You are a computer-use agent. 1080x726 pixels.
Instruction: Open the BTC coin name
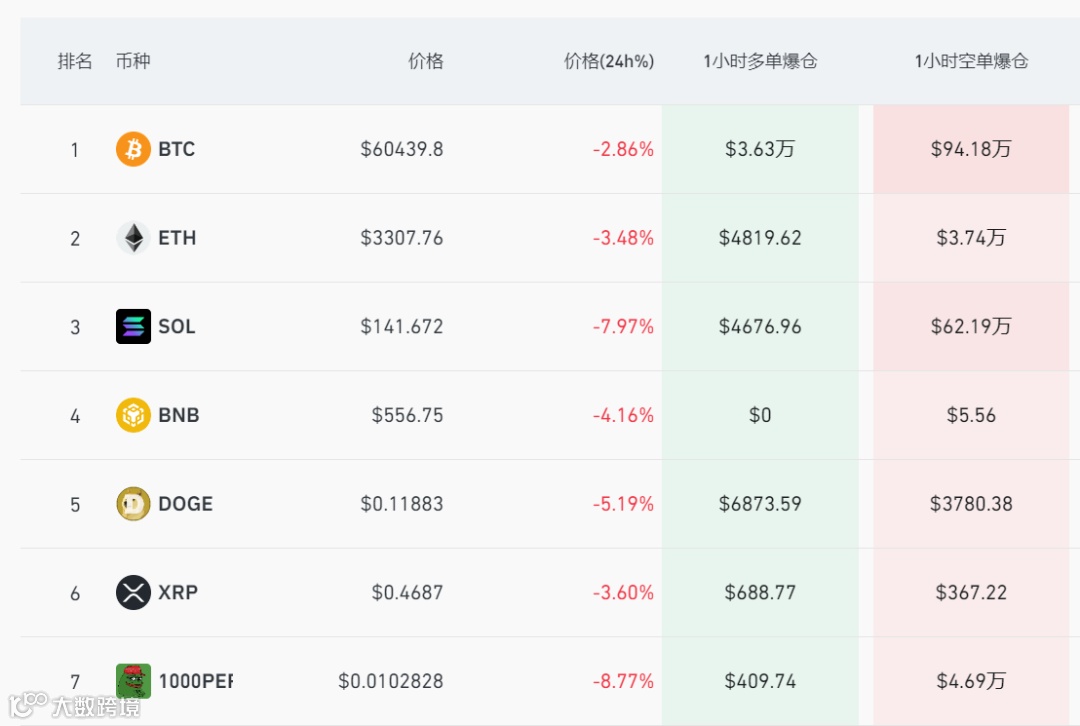click(x=176, y=149)
